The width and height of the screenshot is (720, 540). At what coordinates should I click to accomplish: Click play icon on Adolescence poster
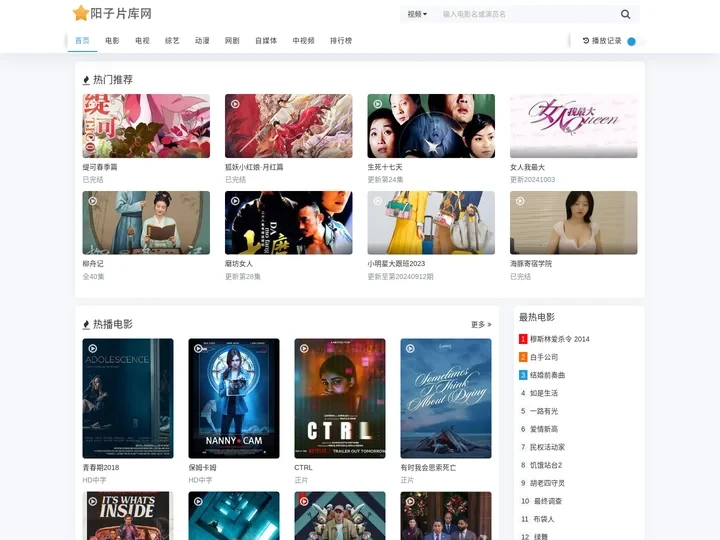[x=93, y=349]
